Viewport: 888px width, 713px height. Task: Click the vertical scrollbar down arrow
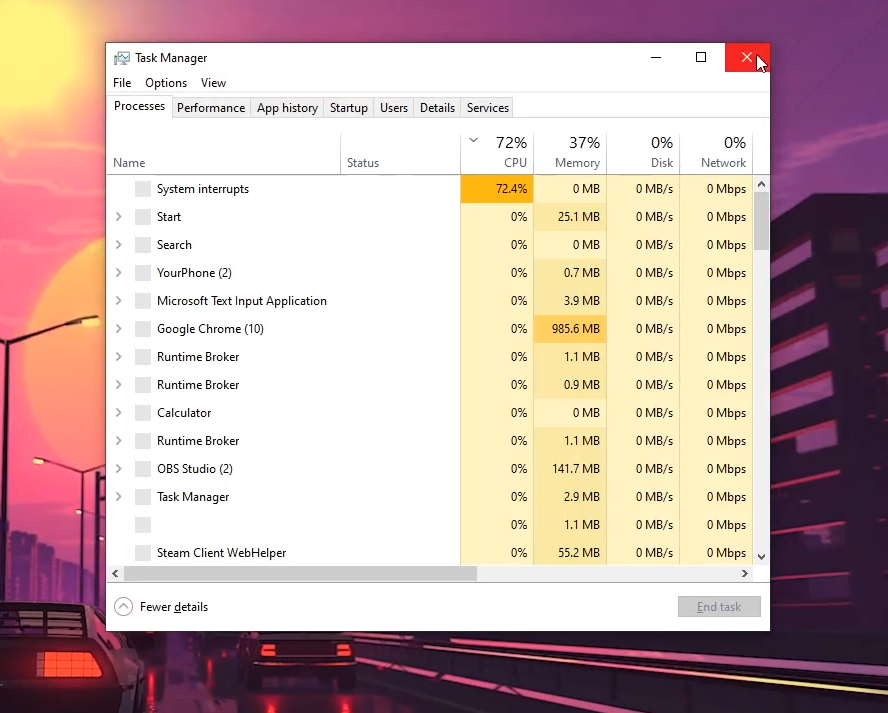(761, 557)
